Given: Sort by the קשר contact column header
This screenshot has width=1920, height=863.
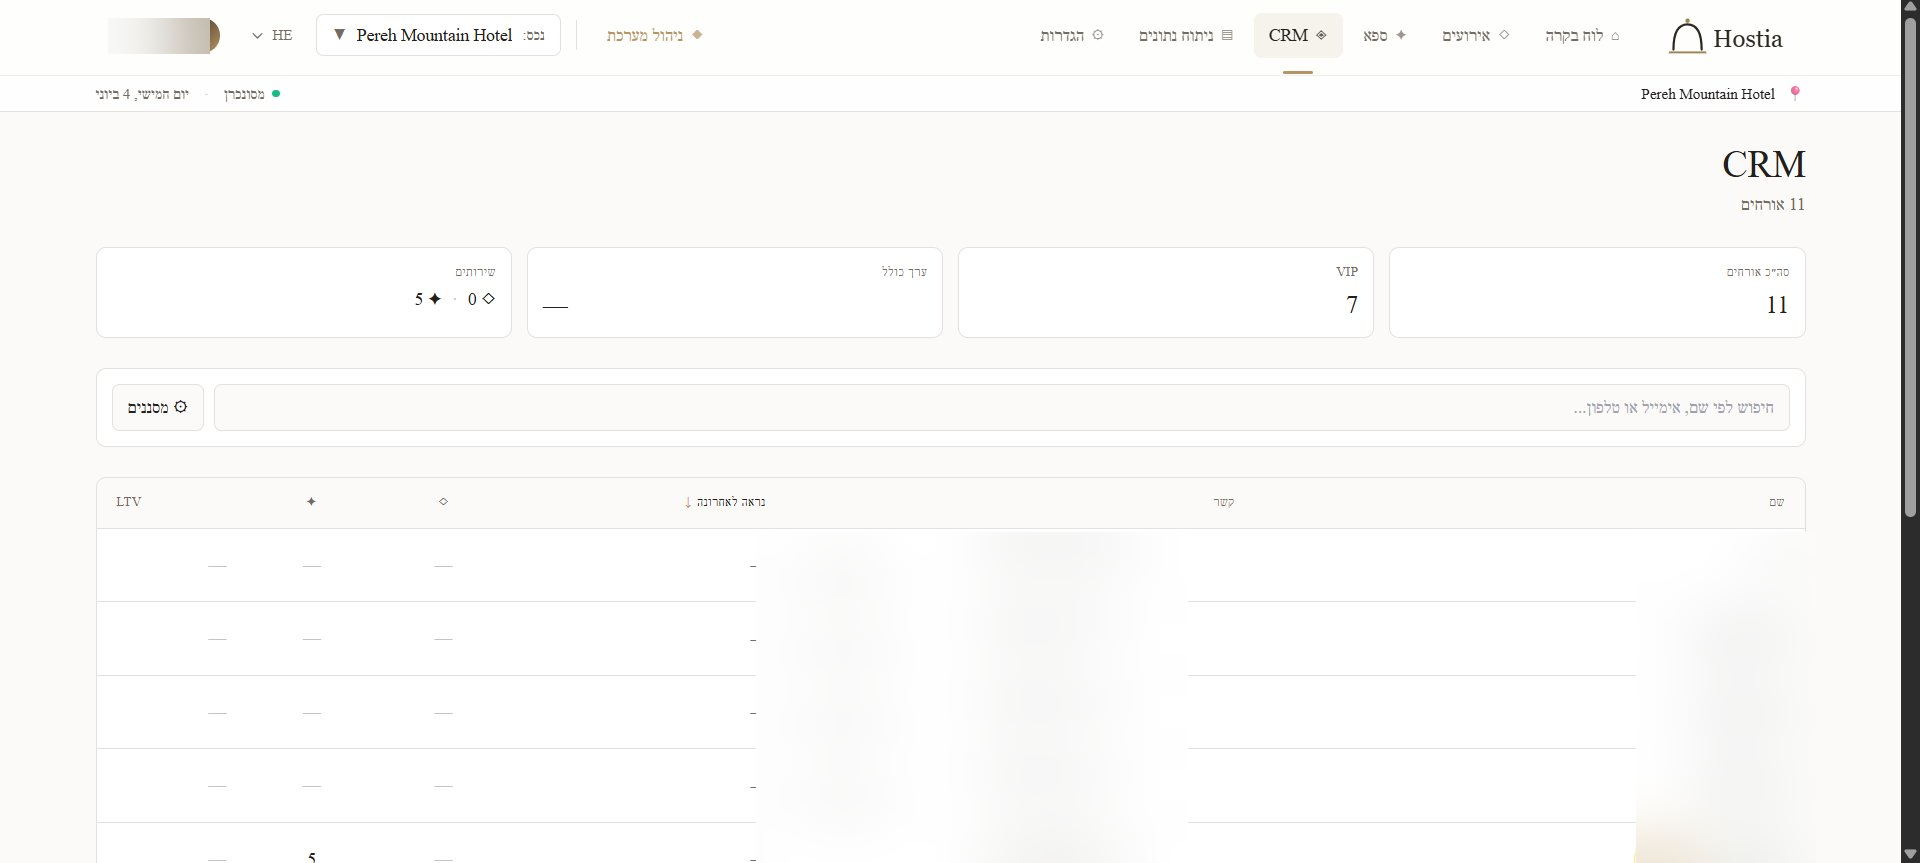Looking at the screenshot, I should (1224, 502).
